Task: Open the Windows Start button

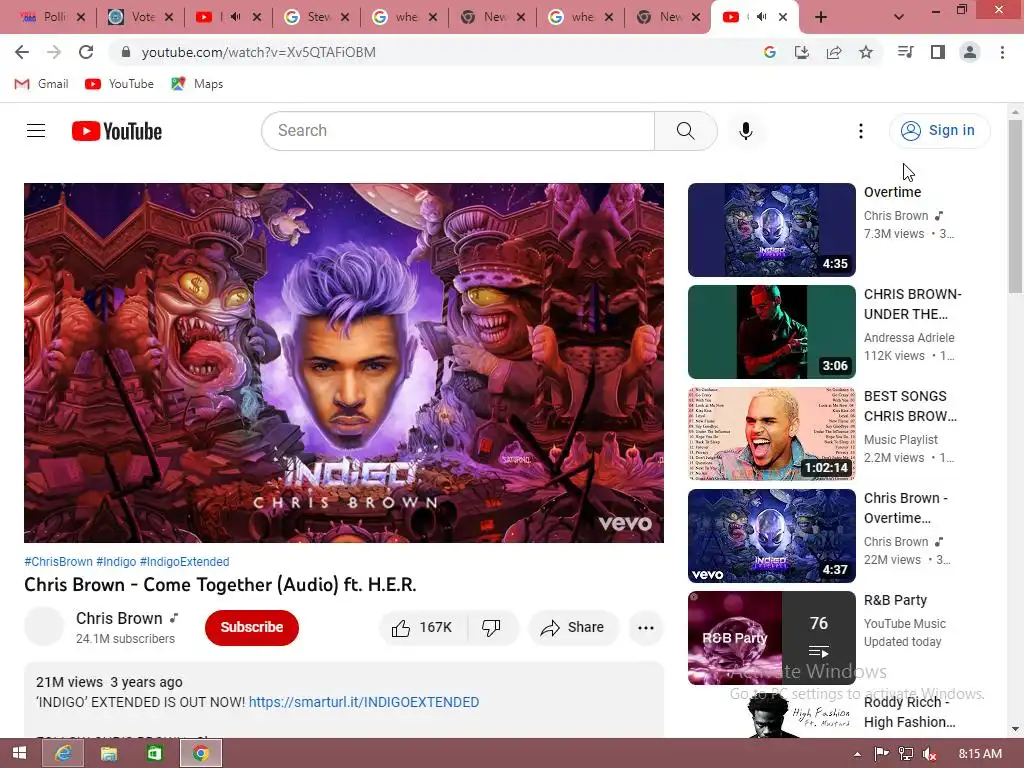Action: pyautogui.click(x=19, y=753)
